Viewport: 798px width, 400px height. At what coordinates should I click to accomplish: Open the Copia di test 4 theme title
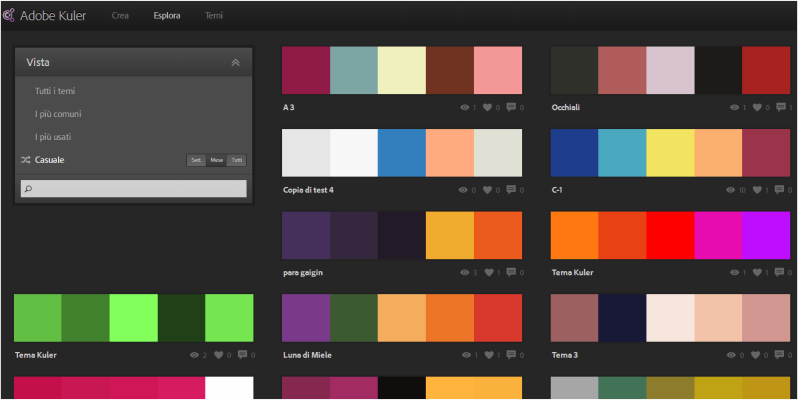pyautogui.click(x=308, y=190)
